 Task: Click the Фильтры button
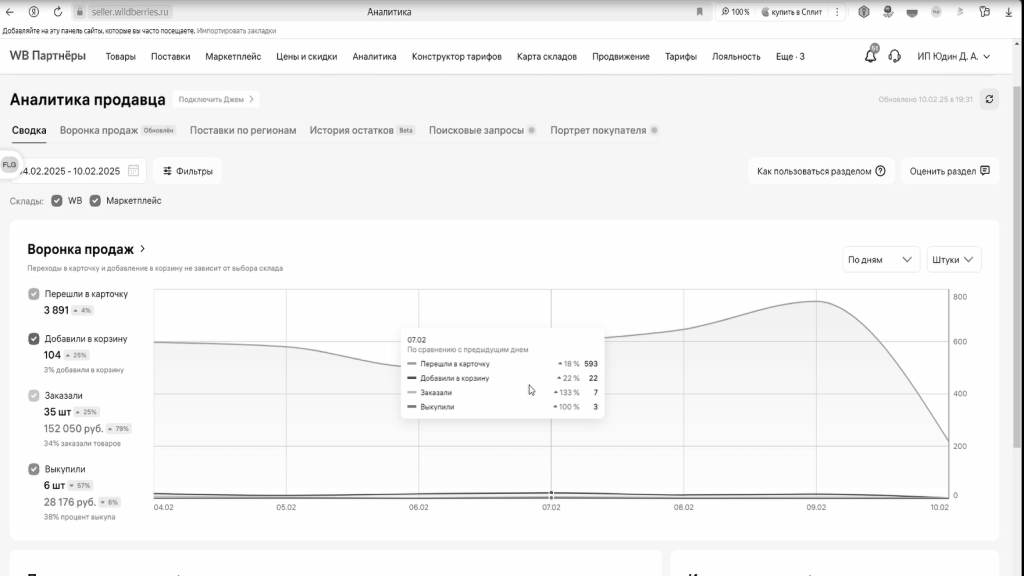[187, 171]
